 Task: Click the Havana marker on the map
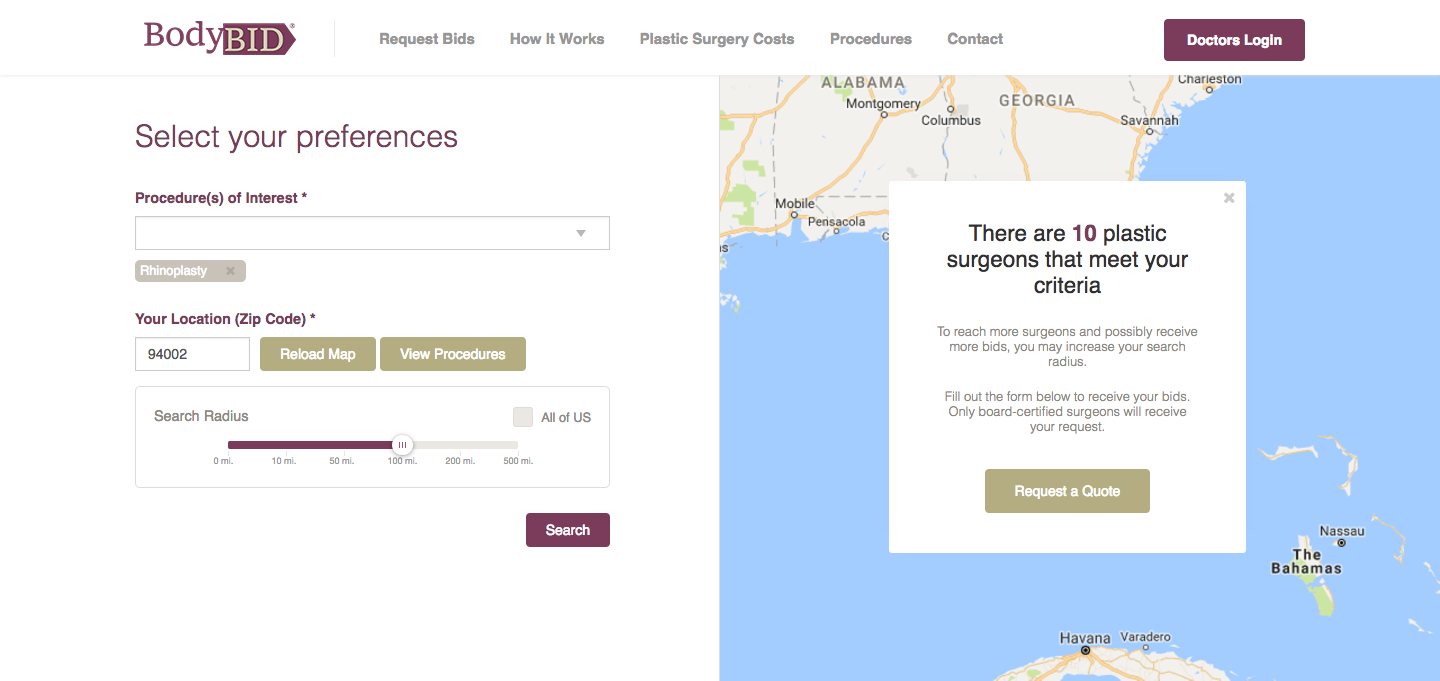pyautogui.click(x=1085, y=650)
